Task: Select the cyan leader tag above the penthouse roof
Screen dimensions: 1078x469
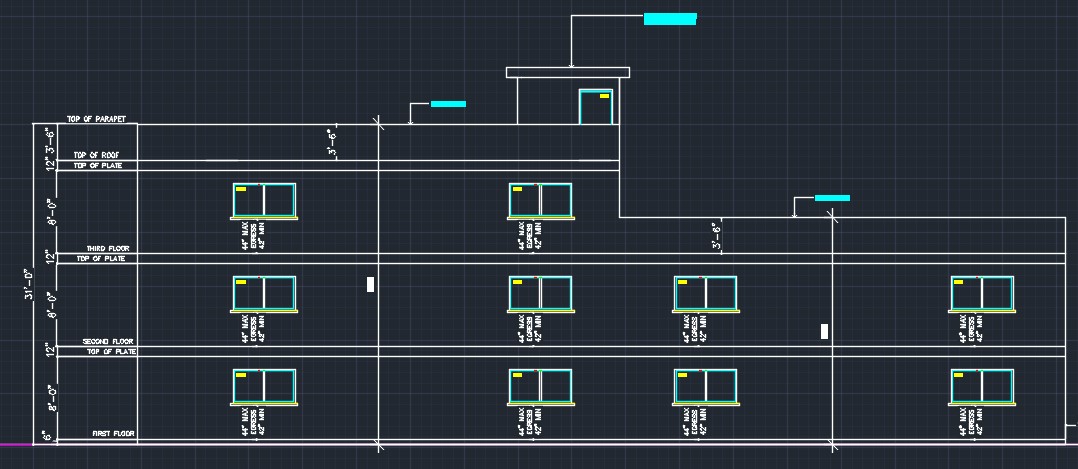Action: tap(670, 19)
